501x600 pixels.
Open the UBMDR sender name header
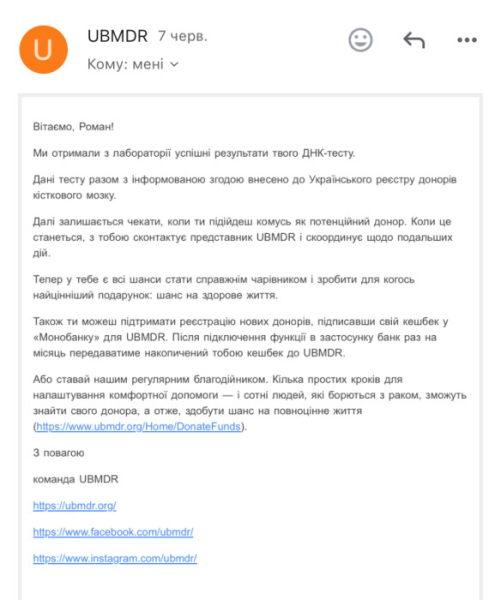click(117, 36)
